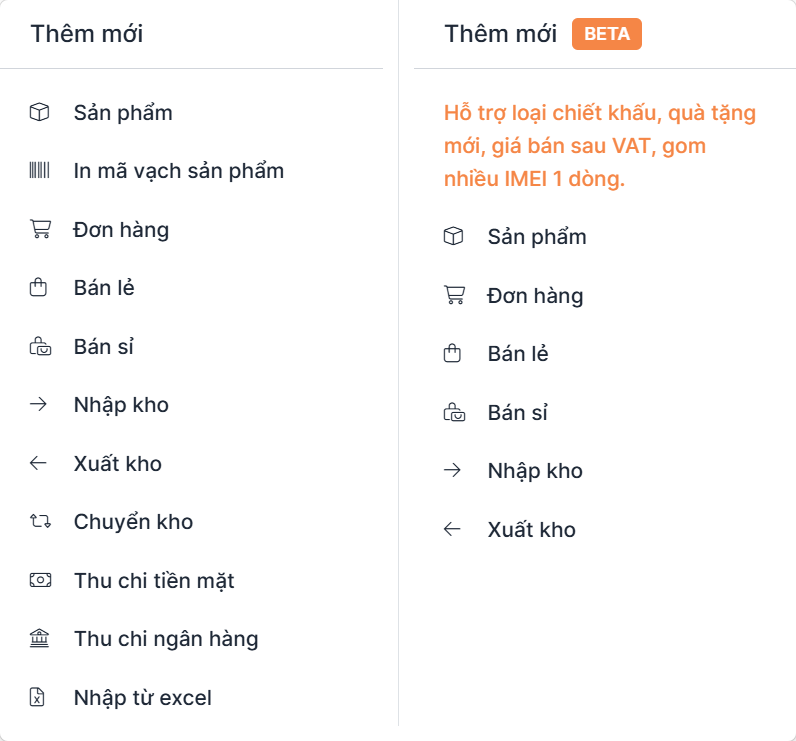Select Nhập kho in the BETA column
796x741 pixels.
(535, 471)
